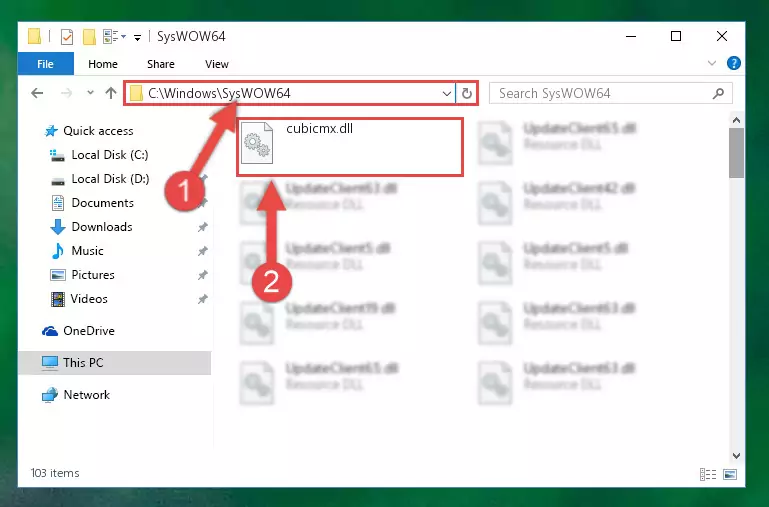The height and width of the screenshot is (507, 769).
Task: Open Local Disk (C:) in sidebar
Action: click(x=110, y=155)
